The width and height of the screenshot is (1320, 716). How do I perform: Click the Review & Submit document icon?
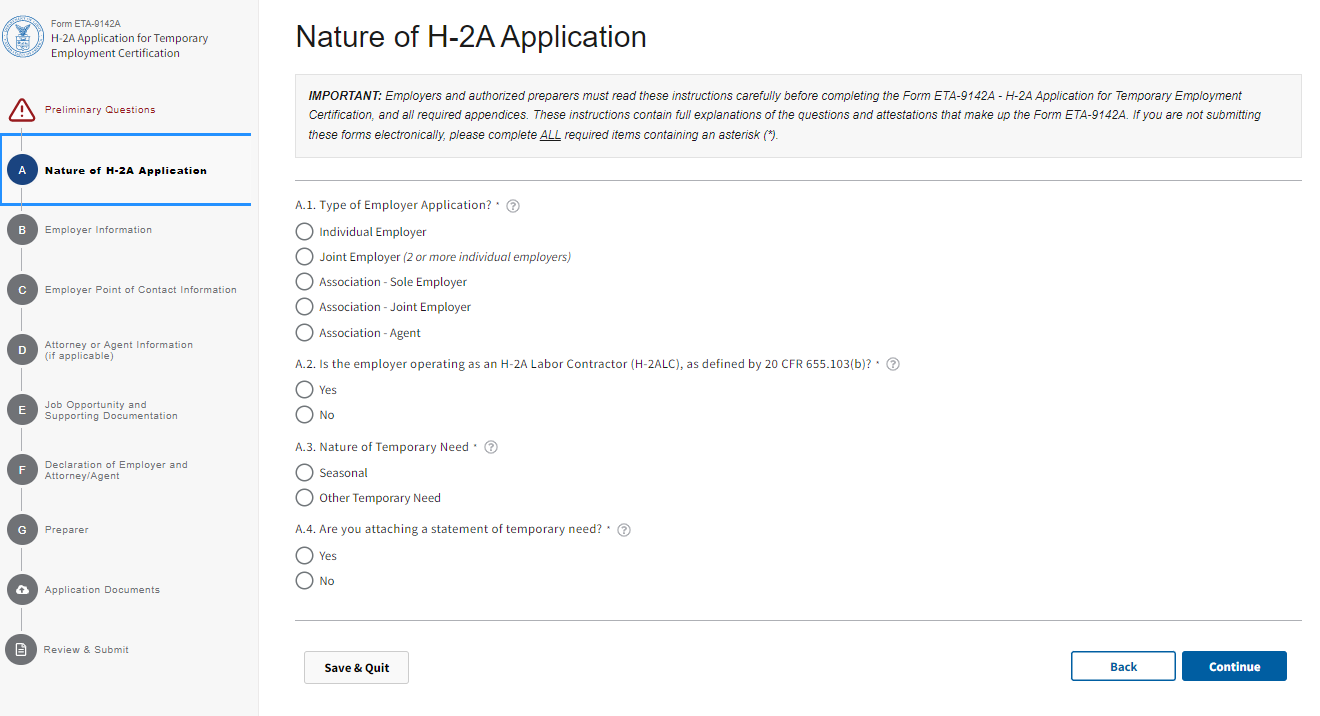click(21, 650)
